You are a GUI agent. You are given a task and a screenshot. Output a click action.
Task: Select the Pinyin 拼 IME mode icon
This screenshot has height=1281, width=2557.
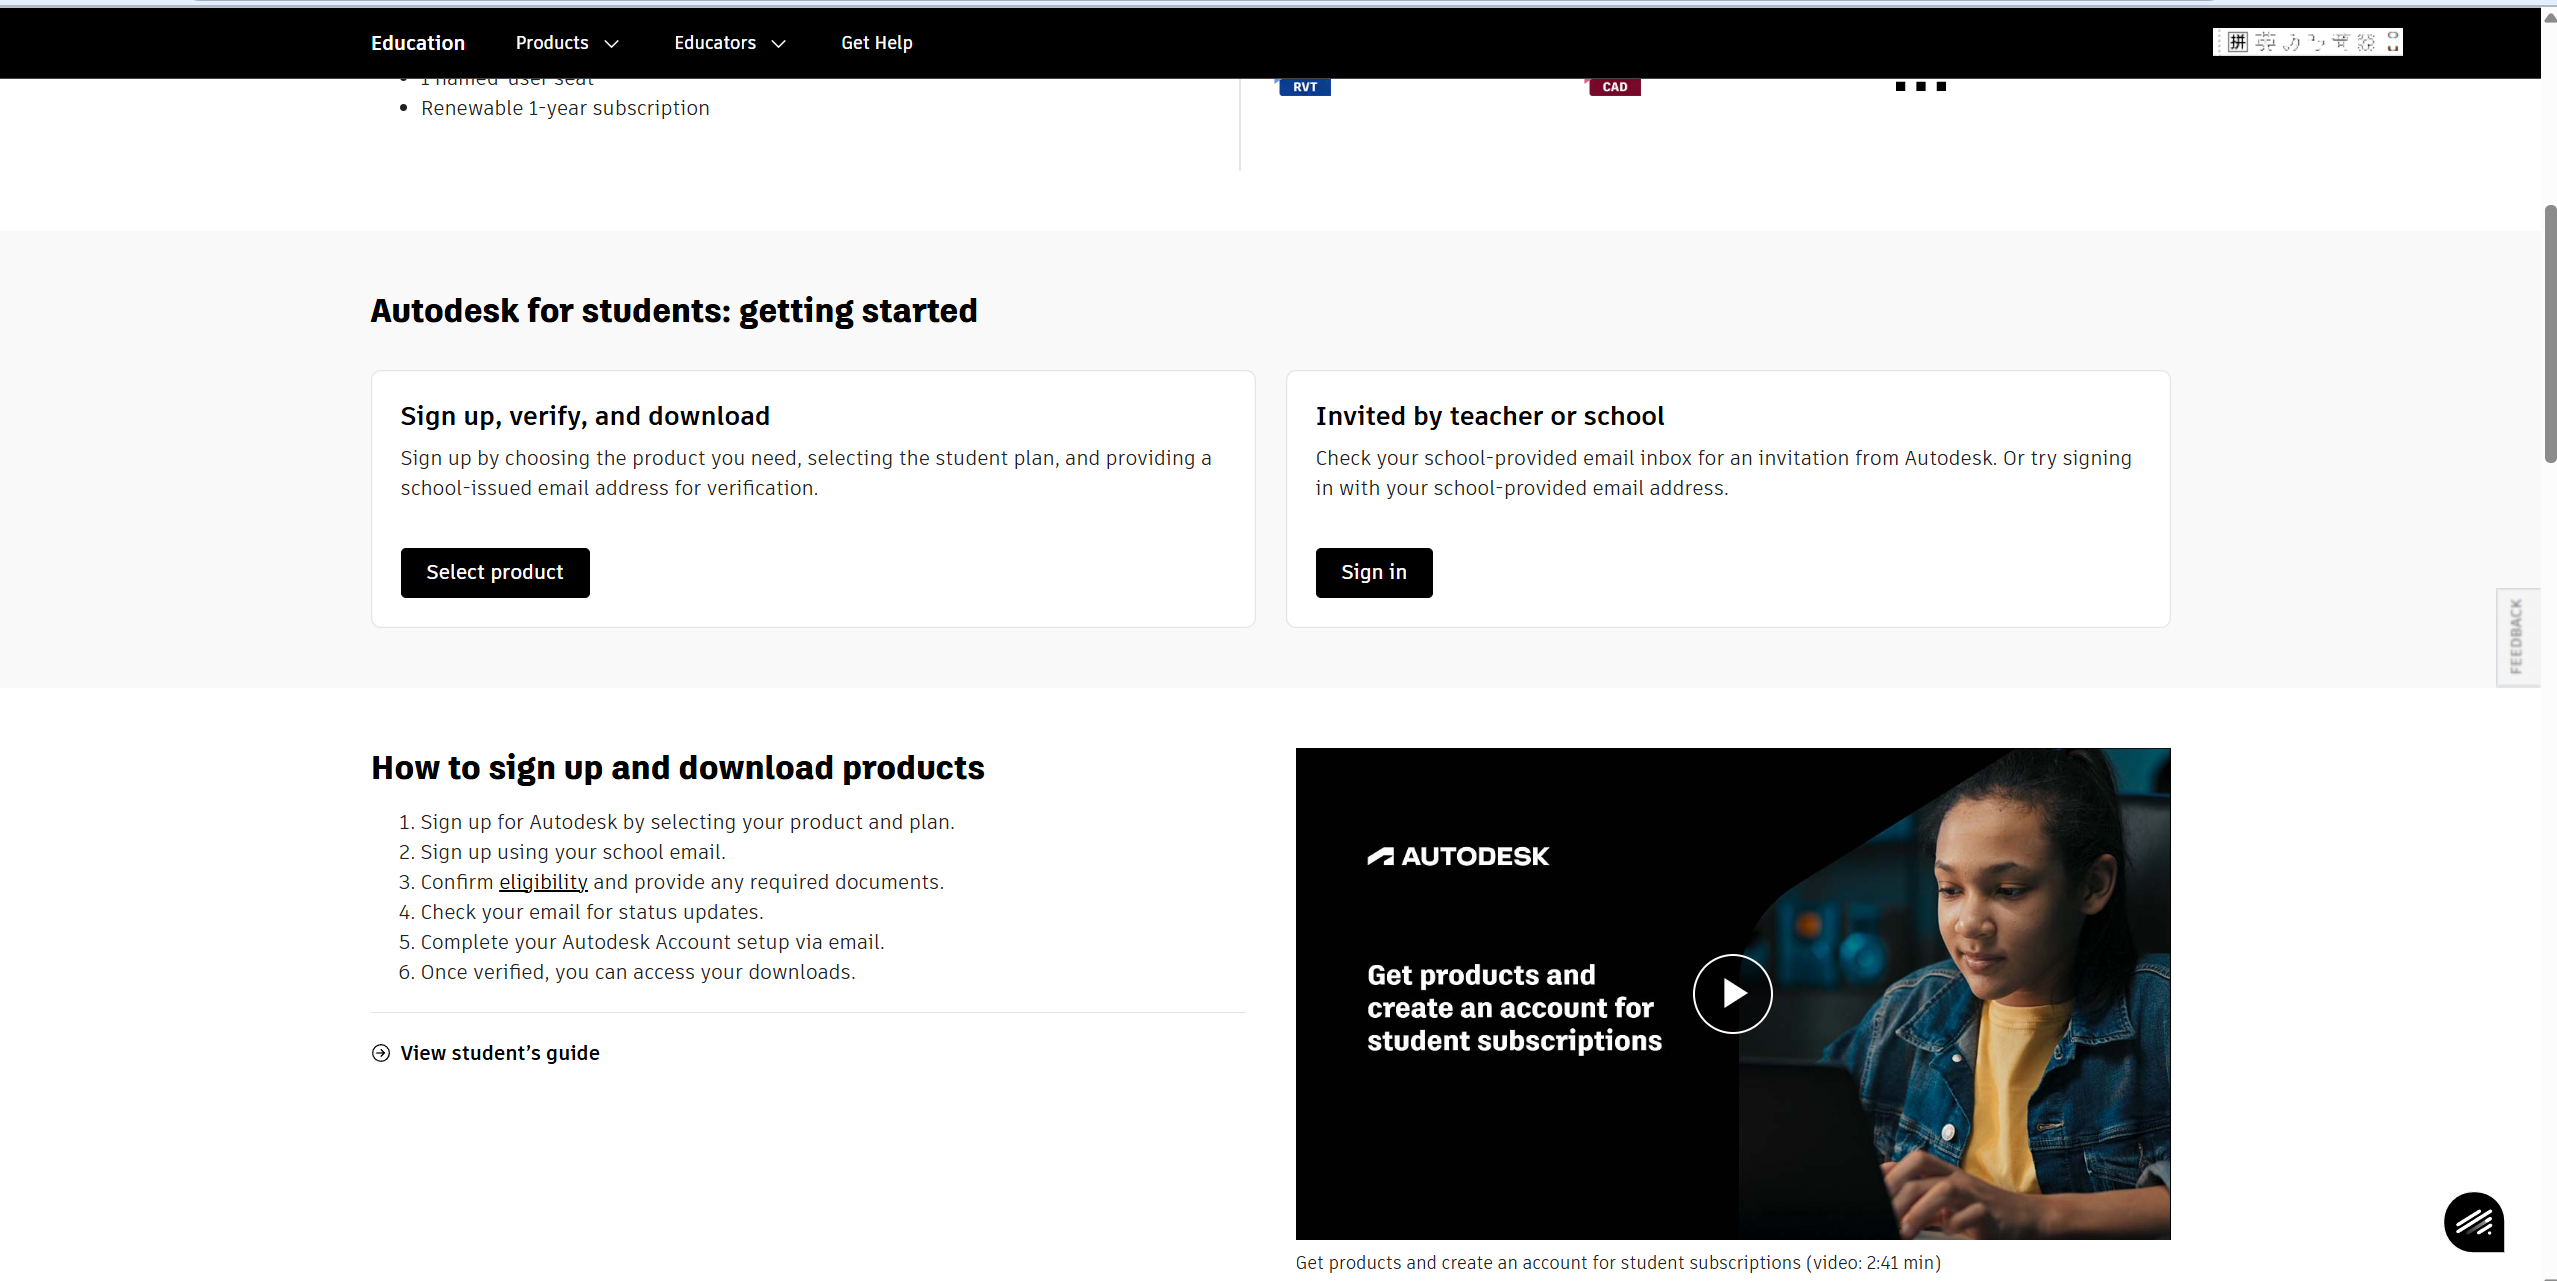[x=2238, y=42]
